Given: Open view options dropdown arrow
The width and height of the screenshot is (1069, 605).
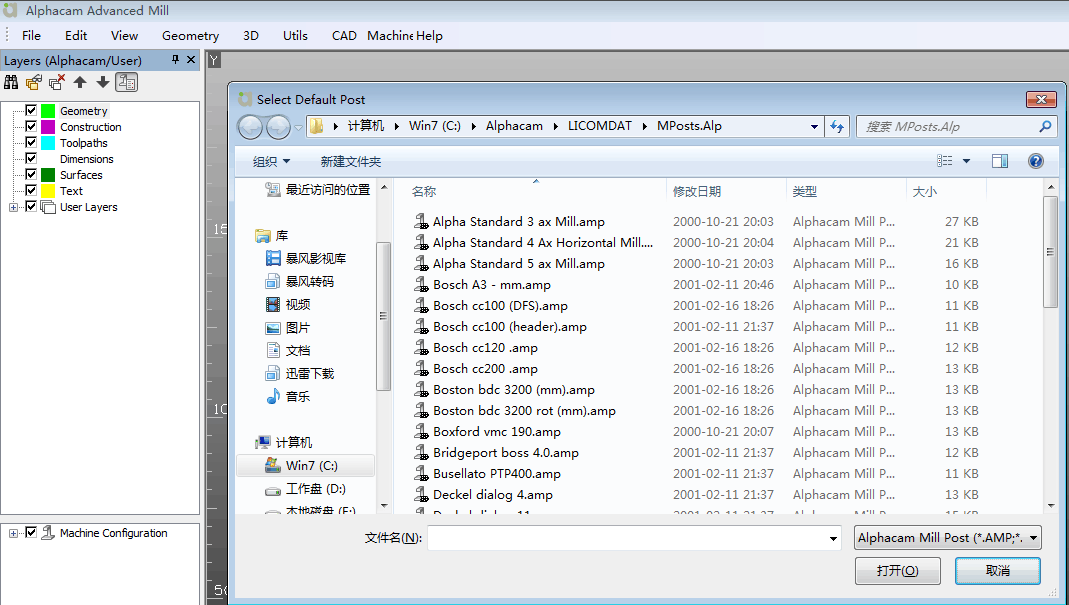Looking at the screenshot, I should coord(966,161).
